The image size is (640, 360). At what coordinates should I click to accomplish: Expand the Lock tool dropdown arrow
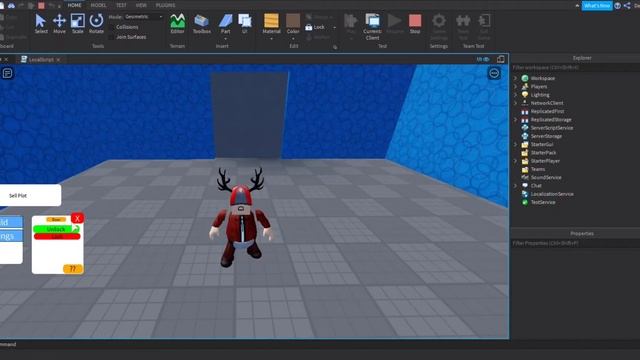pyautogui.click(x=335, y=27)
